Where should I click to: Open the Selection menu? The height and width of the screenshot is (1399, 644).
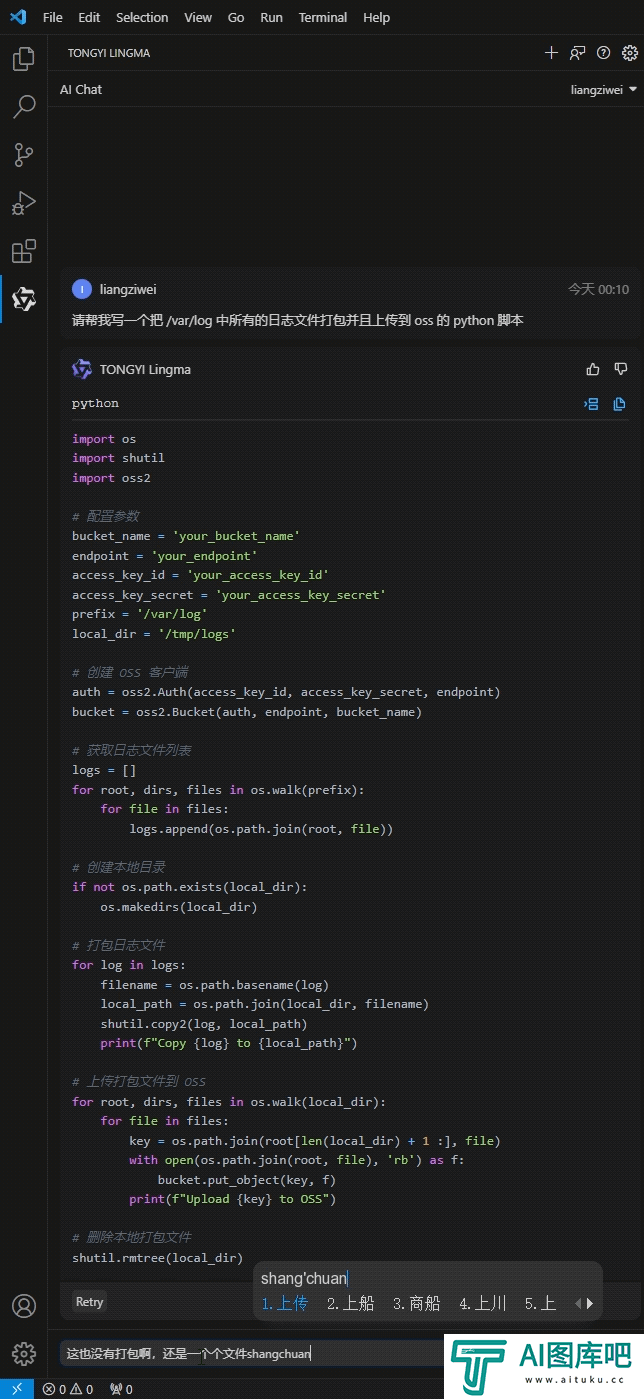tap(142, 17)
